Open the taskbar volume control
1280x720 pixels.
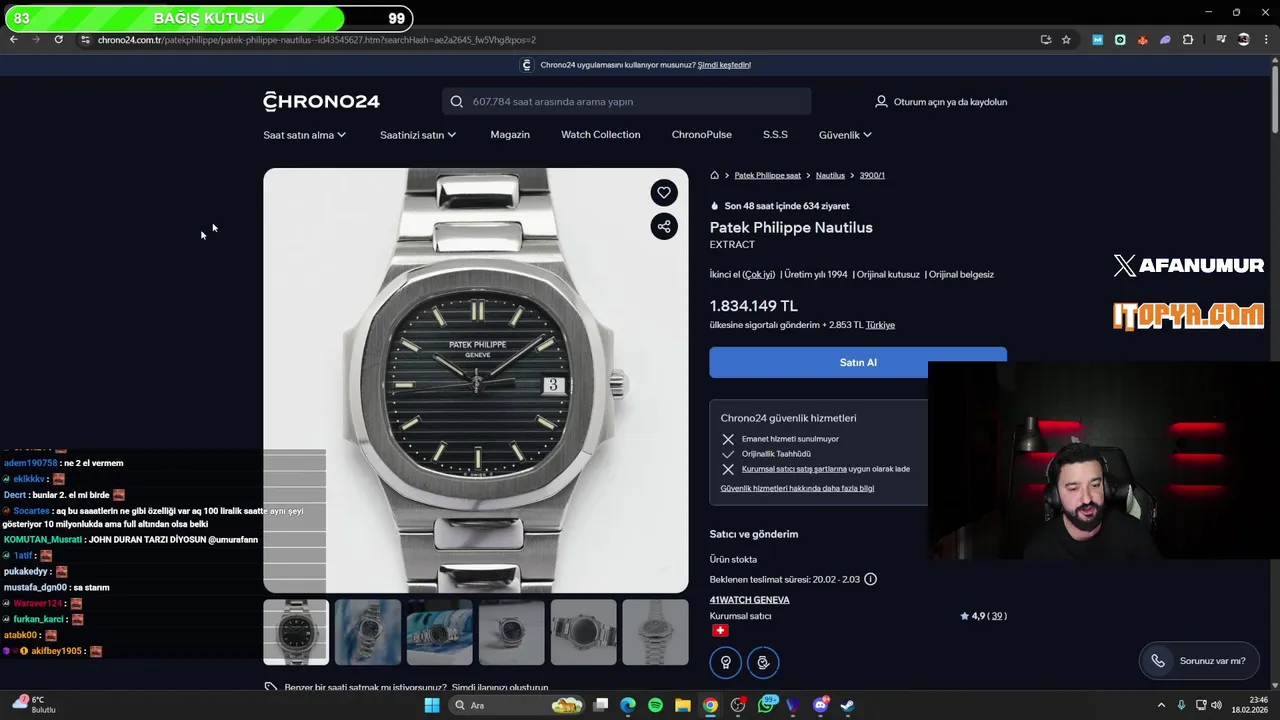pyautogui.click(x=1216, y=705)
